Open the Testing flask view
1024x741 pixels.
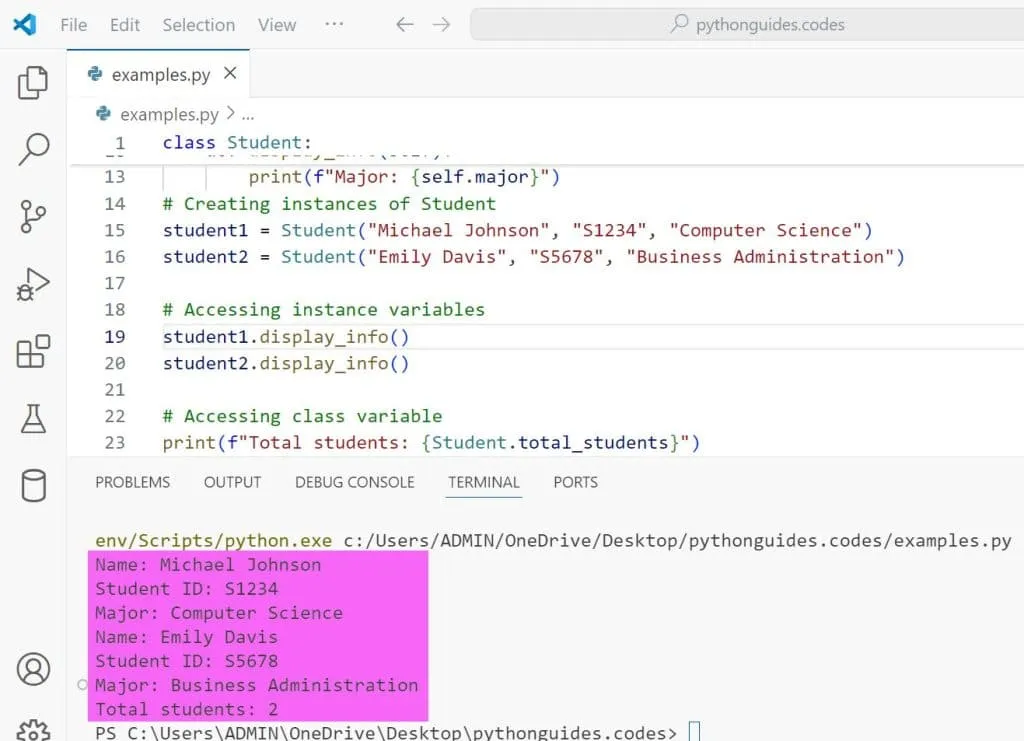tap(33, 419)
